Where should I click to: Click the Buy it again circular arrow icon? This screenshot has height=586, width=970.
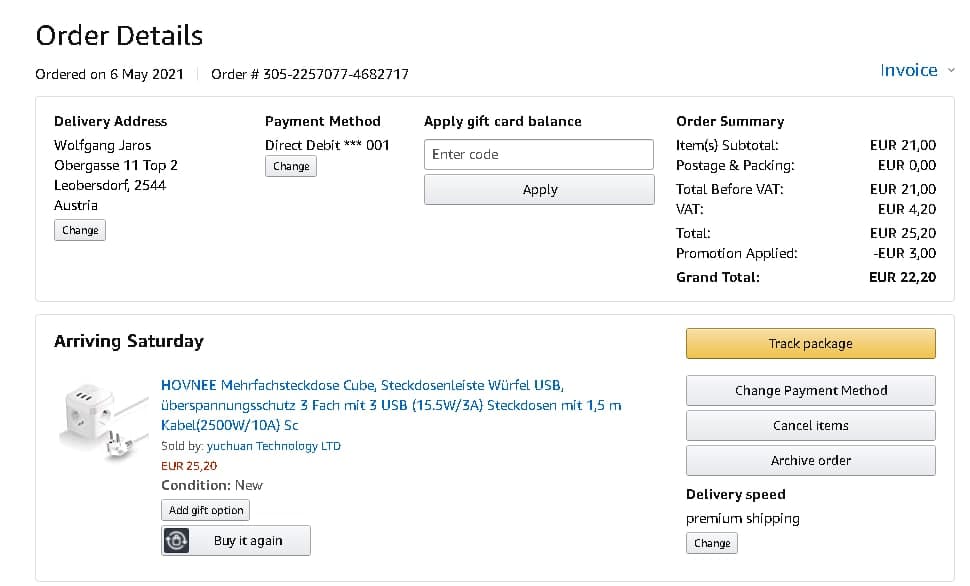[177, 541]
